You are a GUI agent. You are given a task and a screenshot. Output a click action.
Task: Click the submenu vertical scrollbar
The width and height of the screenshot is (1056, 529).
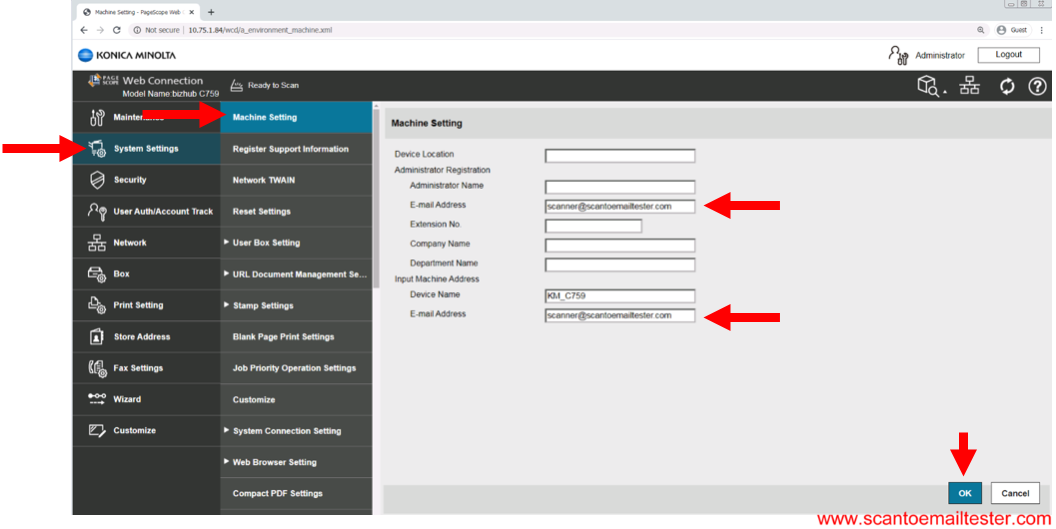376,200
